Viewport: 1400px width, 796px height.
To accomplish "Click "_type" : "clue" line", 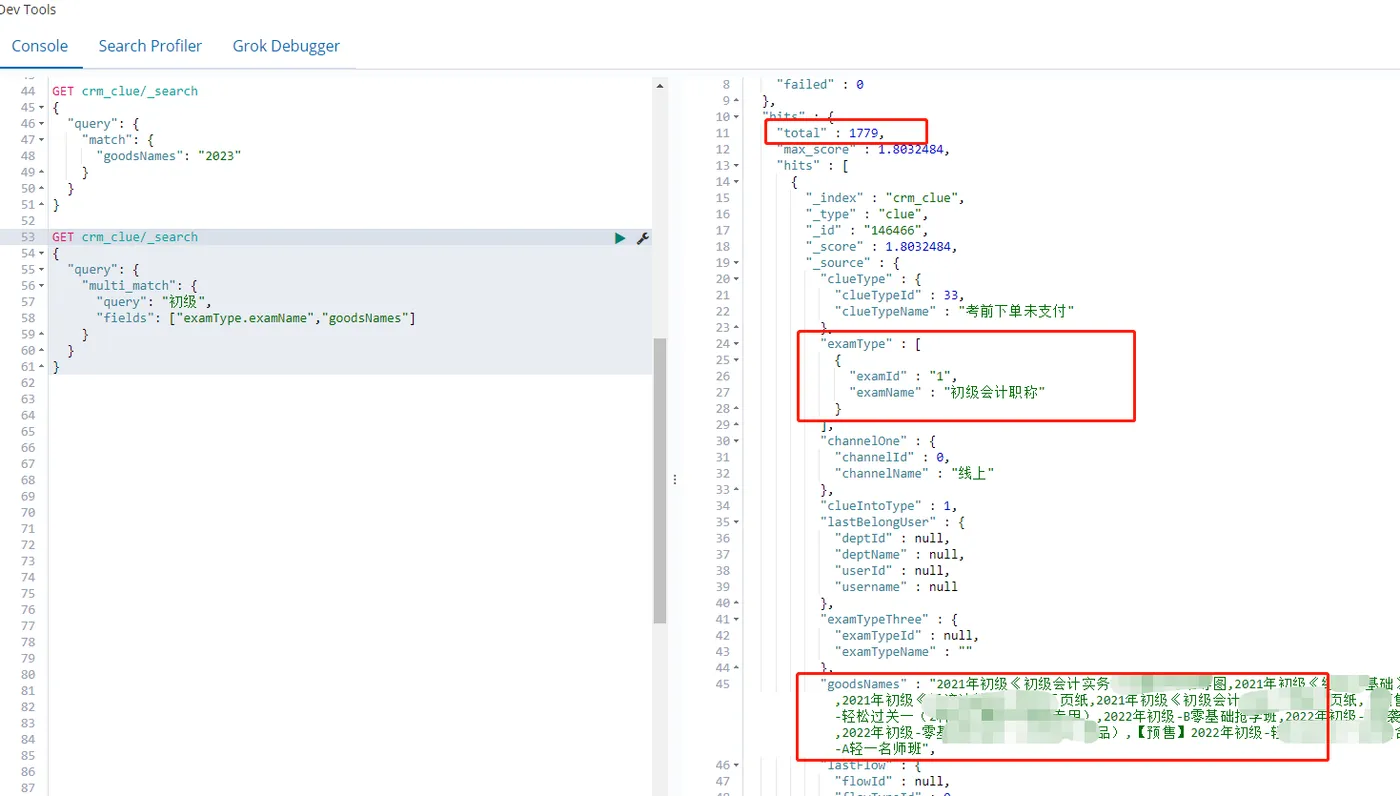I will pos(867,214).
